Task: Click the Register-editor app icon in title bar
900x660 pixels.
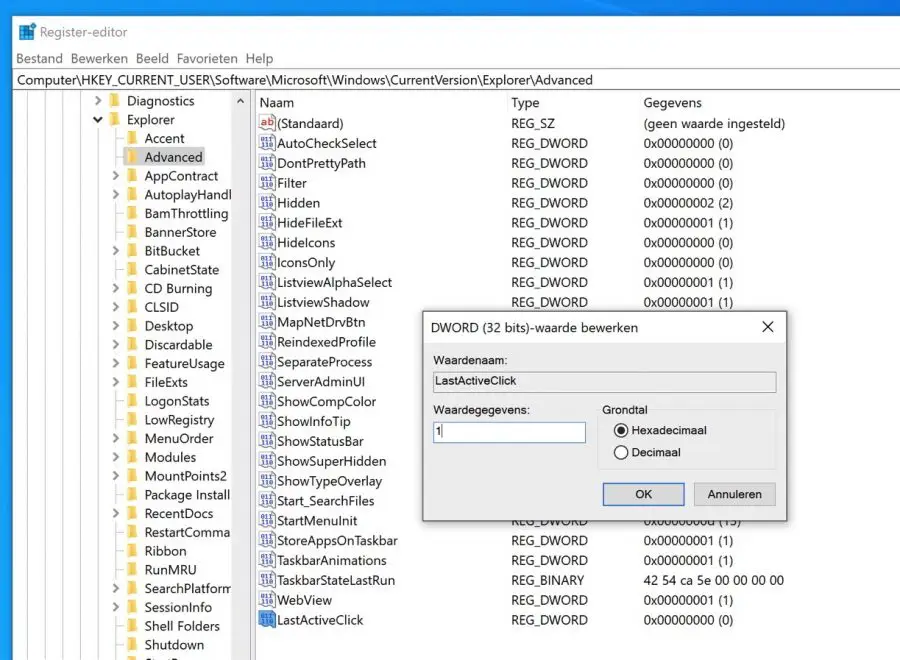Action: point(27,32)
